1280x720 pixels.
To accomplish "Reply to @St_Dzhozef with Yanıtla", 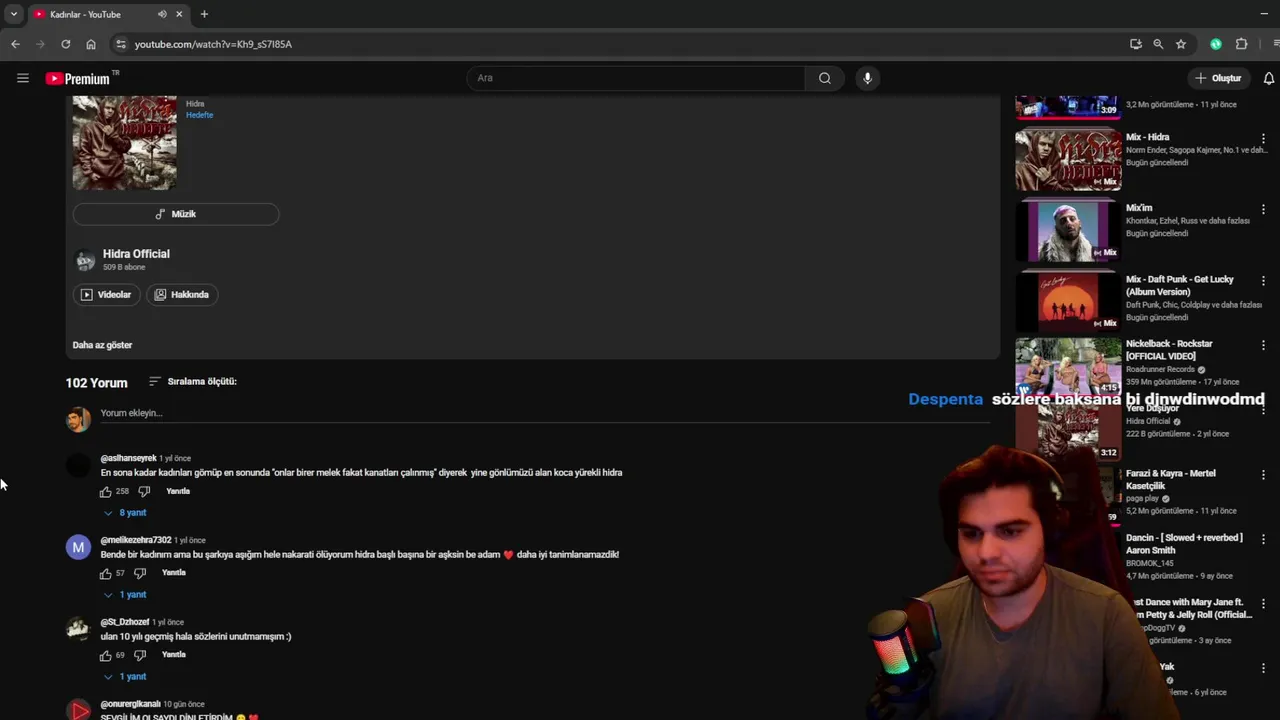I will pyautogui.click(x=174, y=655).
